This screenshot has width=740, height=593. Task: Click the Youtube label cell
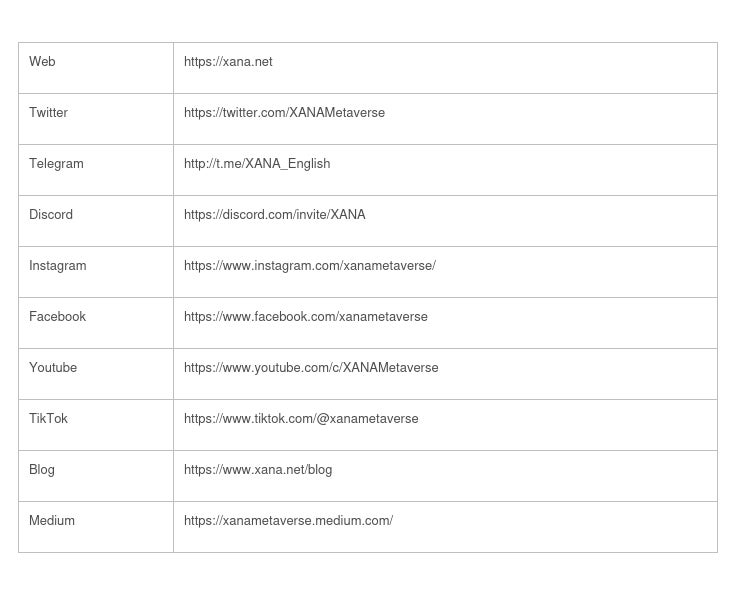[53, 368]
